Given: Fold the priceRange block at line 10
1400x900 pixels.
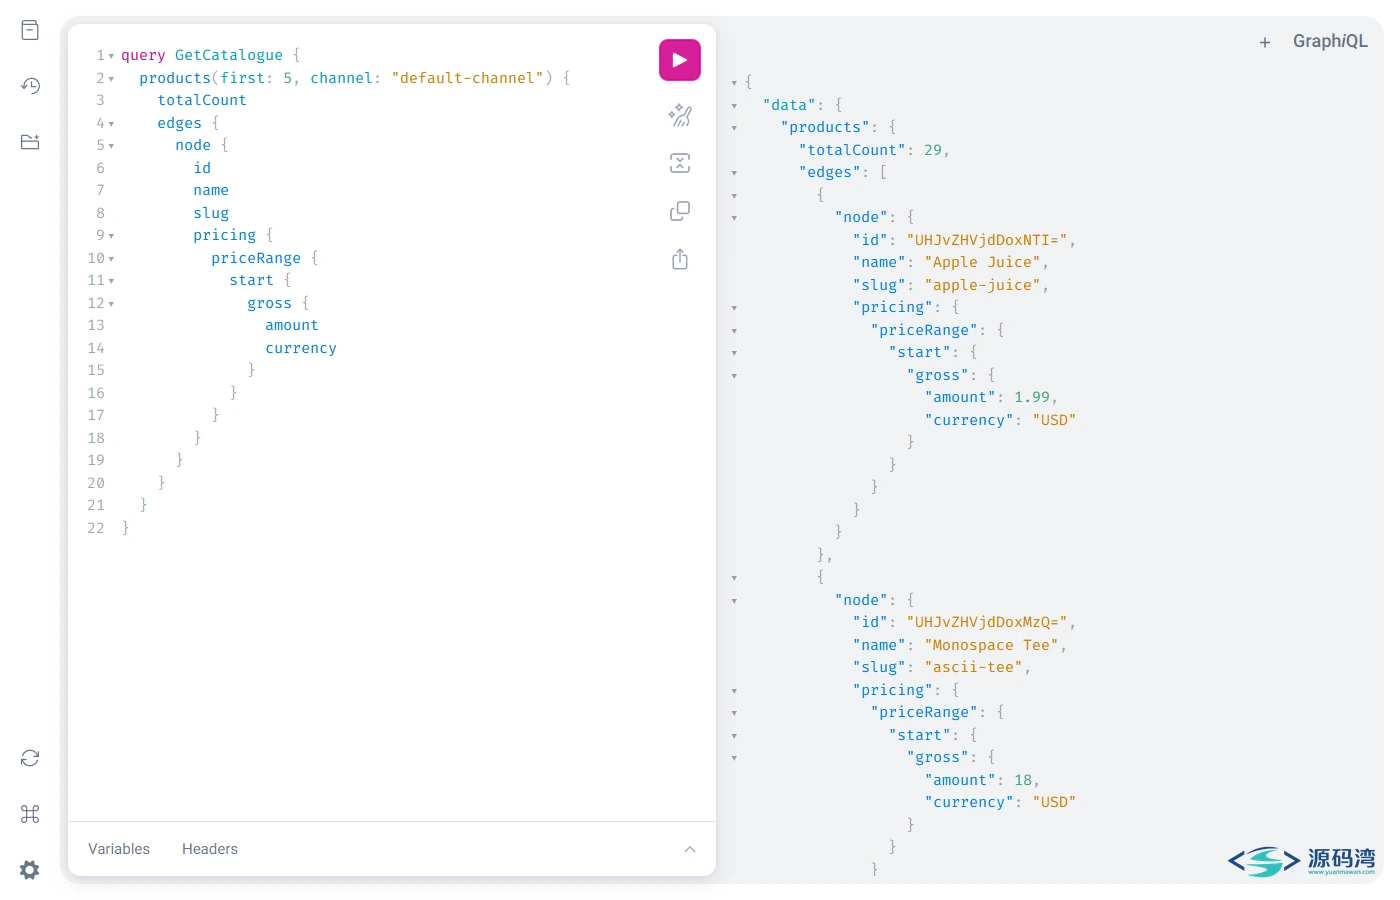Looking at the screenshot, I should click(111, 259).
